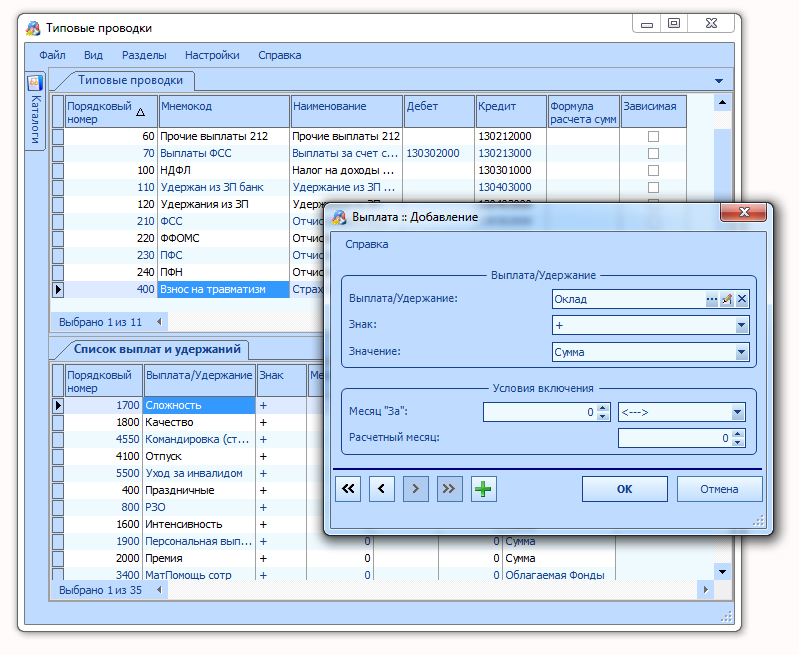Click the Каталоги sidebar icon
Screen dimensions: 799x655
click(35, 83)
